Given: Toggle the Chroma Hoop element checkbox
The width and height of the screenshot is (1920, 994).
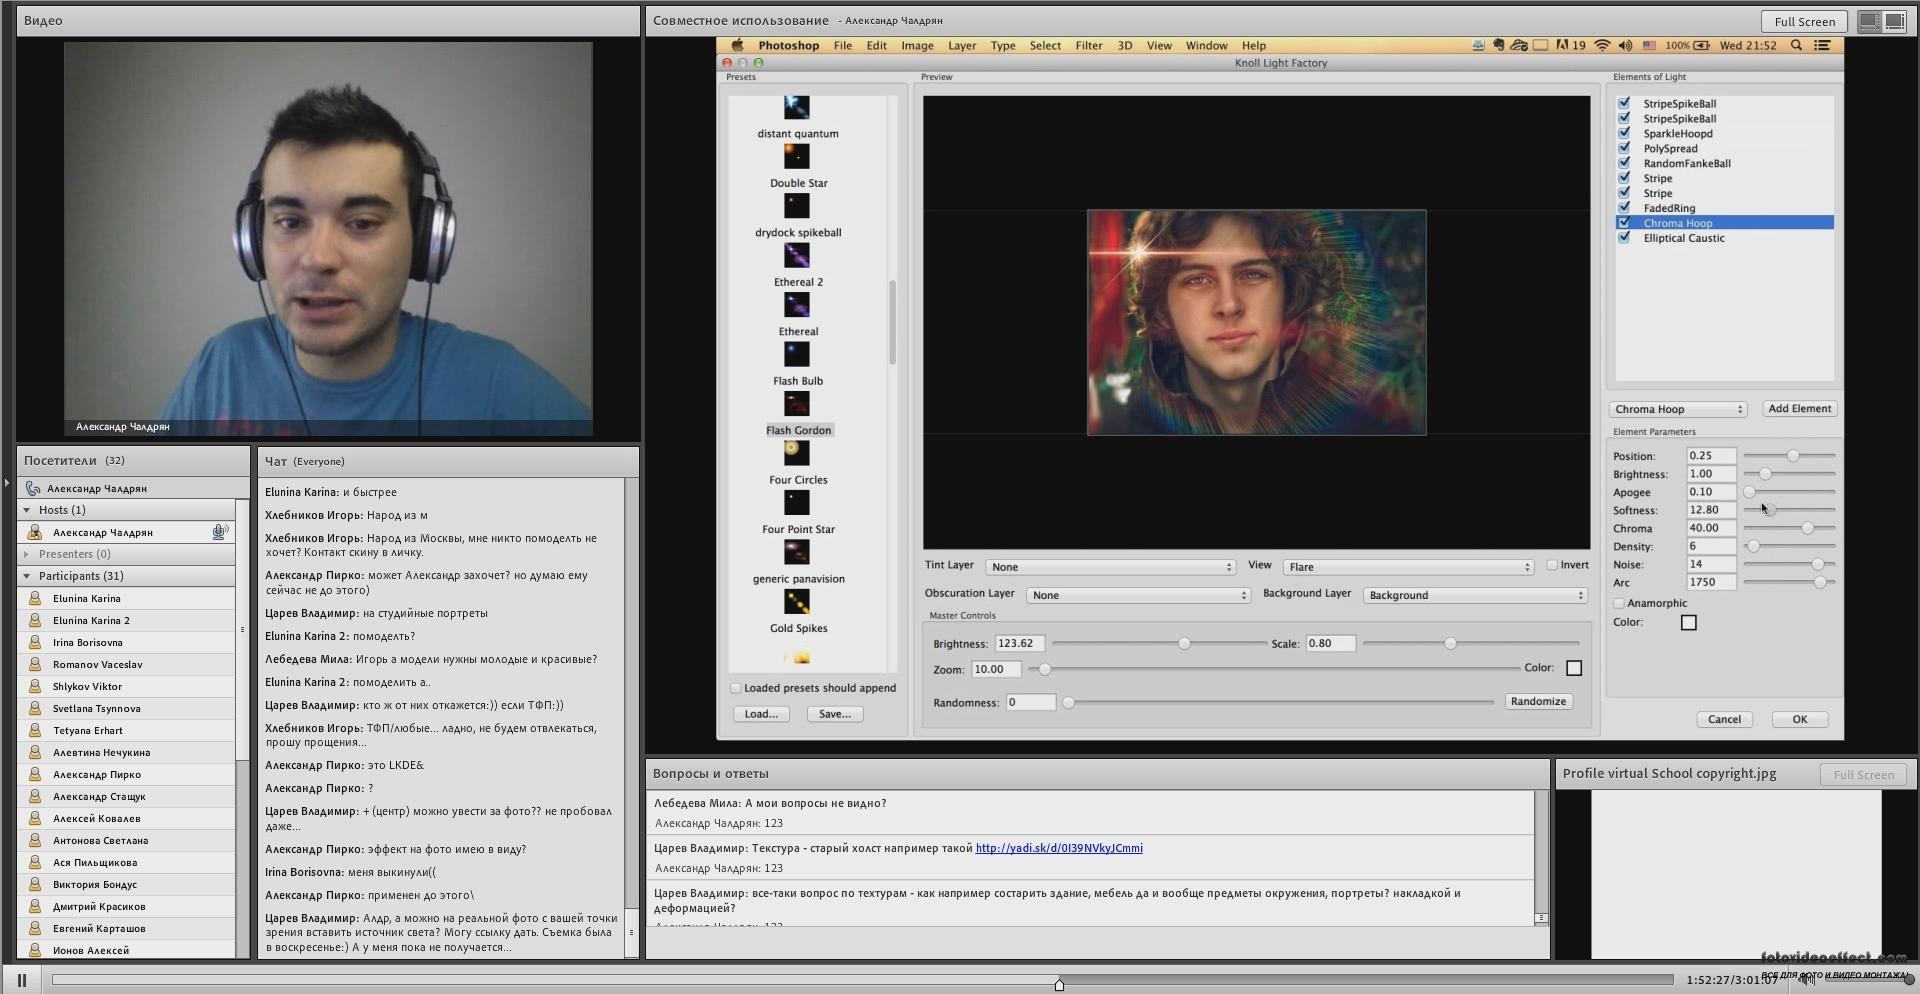Looking at the screenshot, I should [1624, 223].
